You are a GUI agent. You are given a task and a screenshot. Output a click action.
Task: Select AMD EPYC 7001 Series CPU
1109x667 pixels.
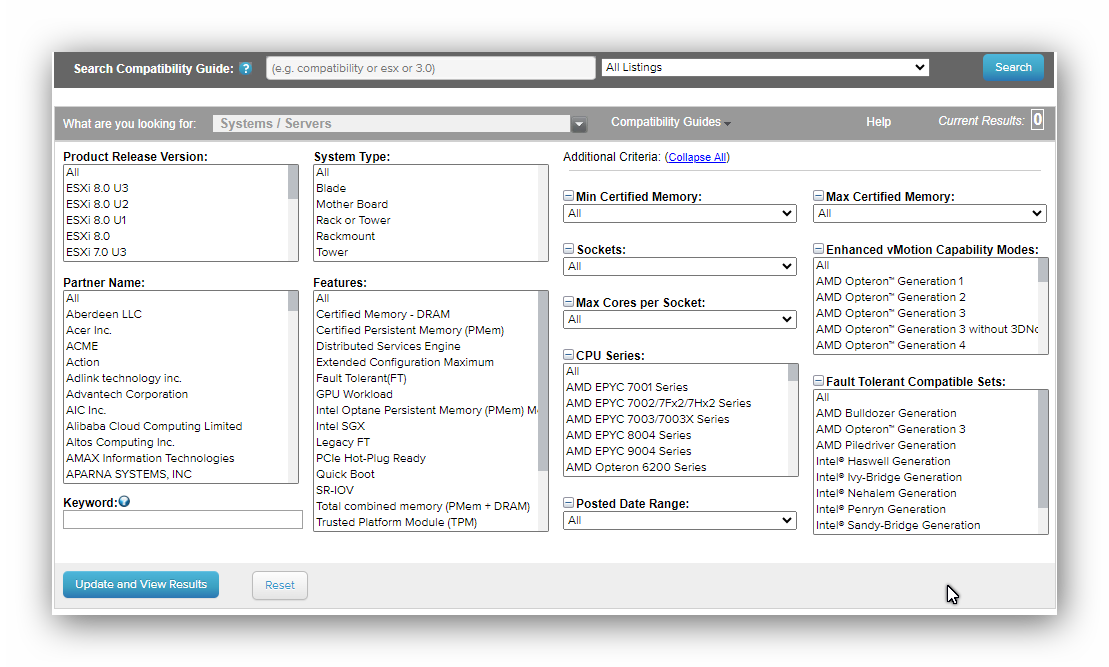(627, 387)
